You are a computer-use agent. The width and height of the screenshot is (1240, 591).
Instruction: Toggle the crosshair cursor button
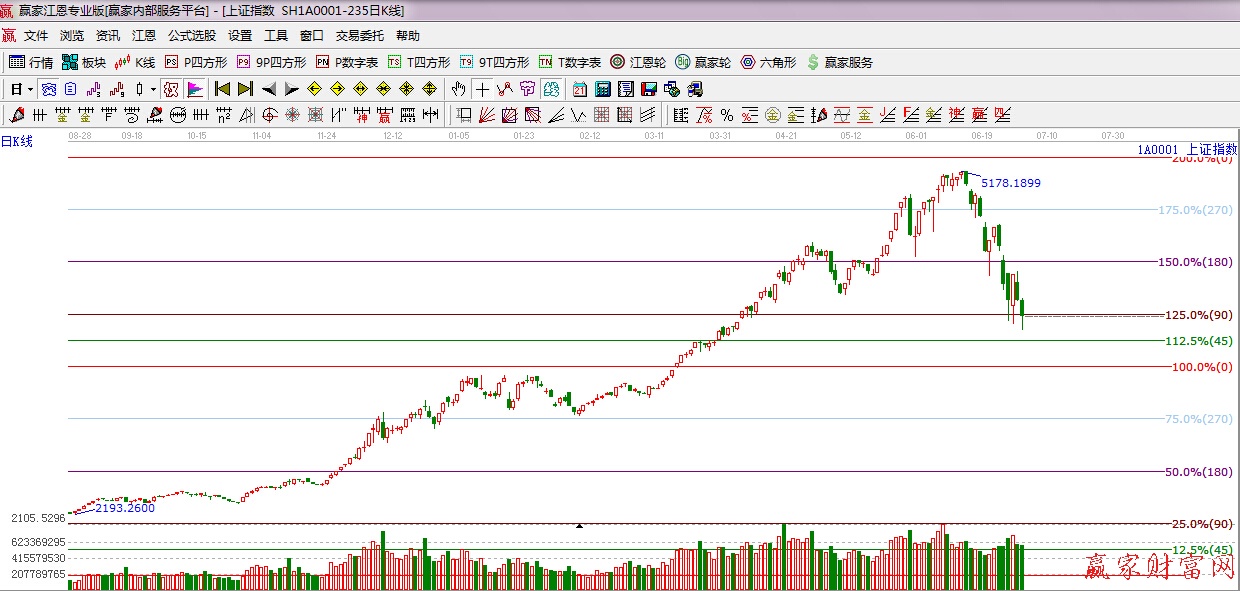pos(482,89)
